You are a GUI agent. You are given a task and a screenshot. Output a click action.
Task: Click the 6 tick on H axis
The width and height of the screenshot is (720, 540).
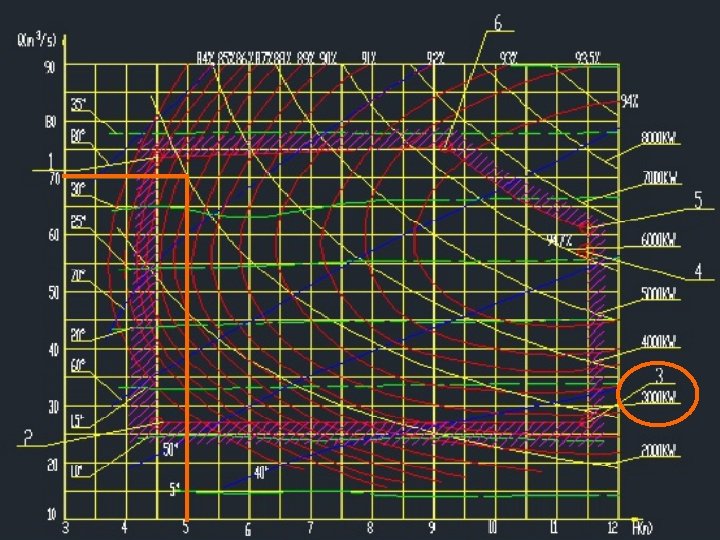coord(248,529)
